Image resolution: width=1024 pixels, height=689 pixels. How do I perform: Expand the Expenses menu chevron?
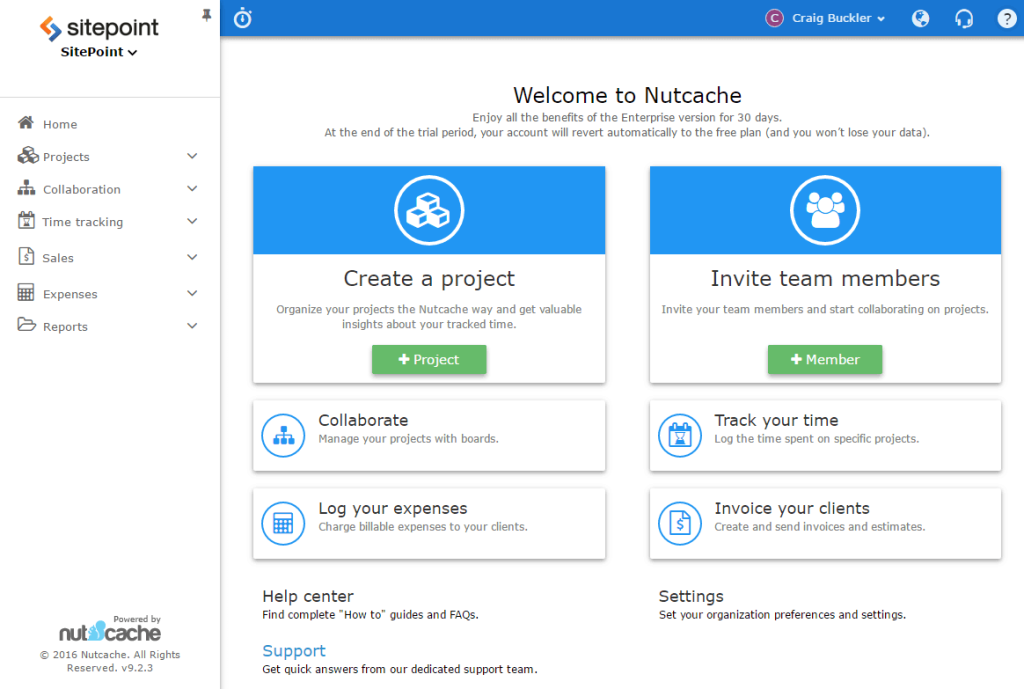coord(192,293)
